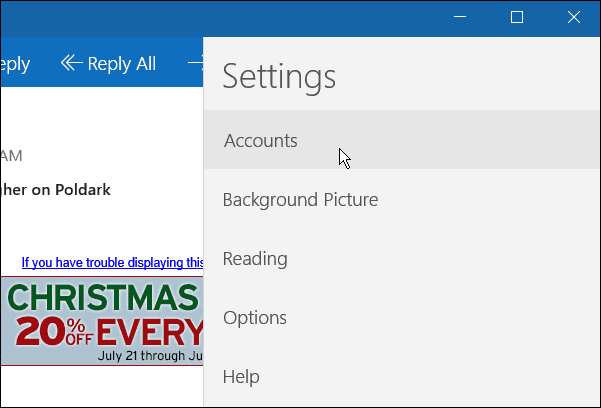Click the partially visible Reply button
This screenshot has height=408, width=601.
click(15, 64)
